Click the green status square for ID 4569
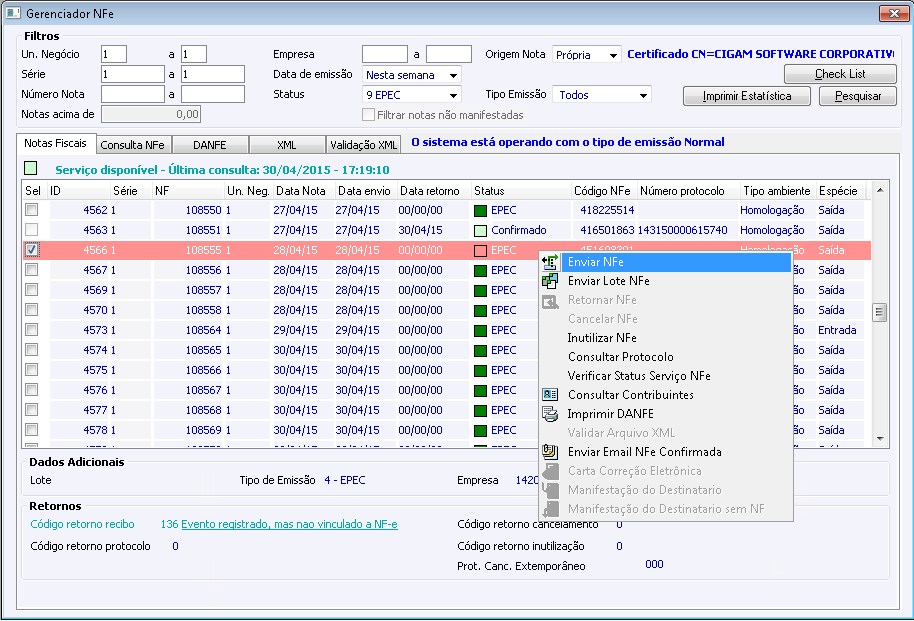The image size is (914, 621). (480, 290)
